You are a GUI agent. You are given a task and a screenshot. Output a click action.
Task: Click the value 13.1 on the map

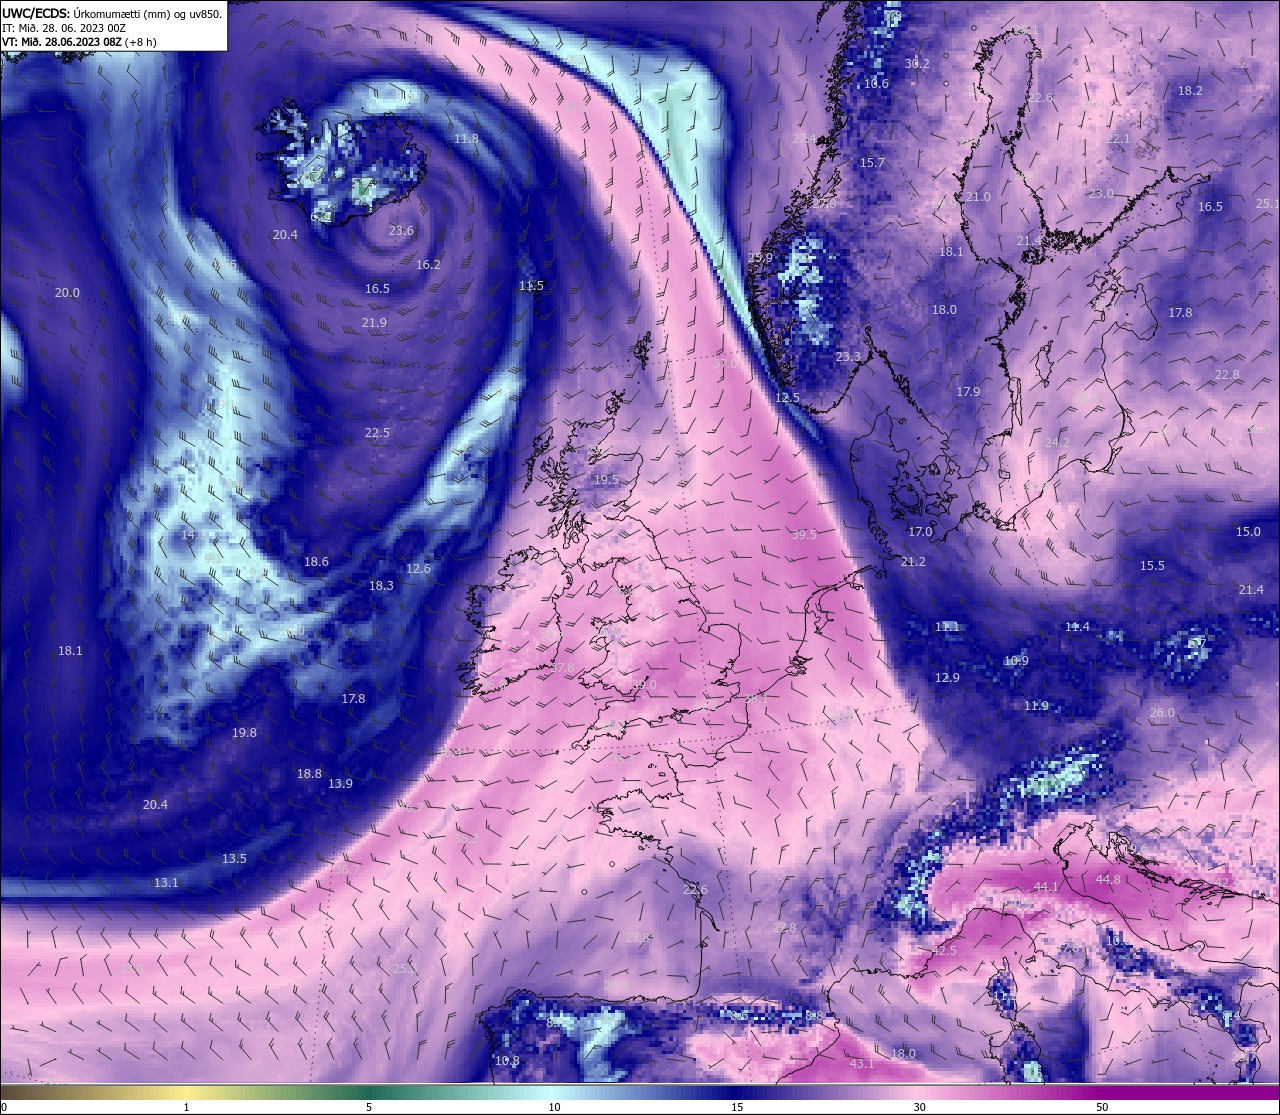point(166,883)
